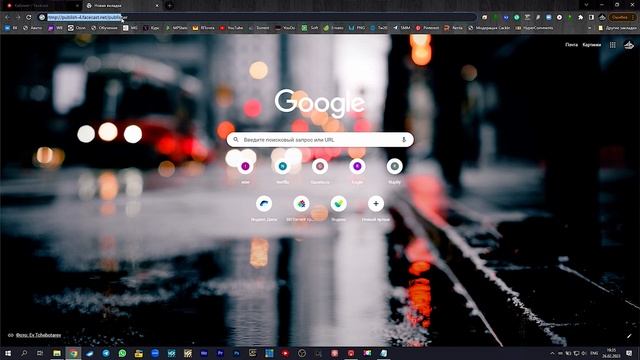Customize this page with pencil icon

click(x=629, y=336)
